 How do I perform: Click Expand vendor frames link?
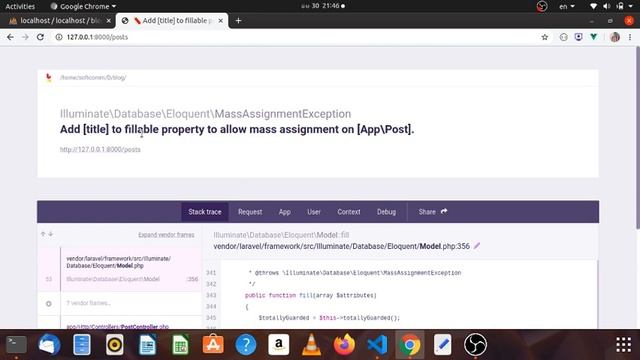click(166, 235)
